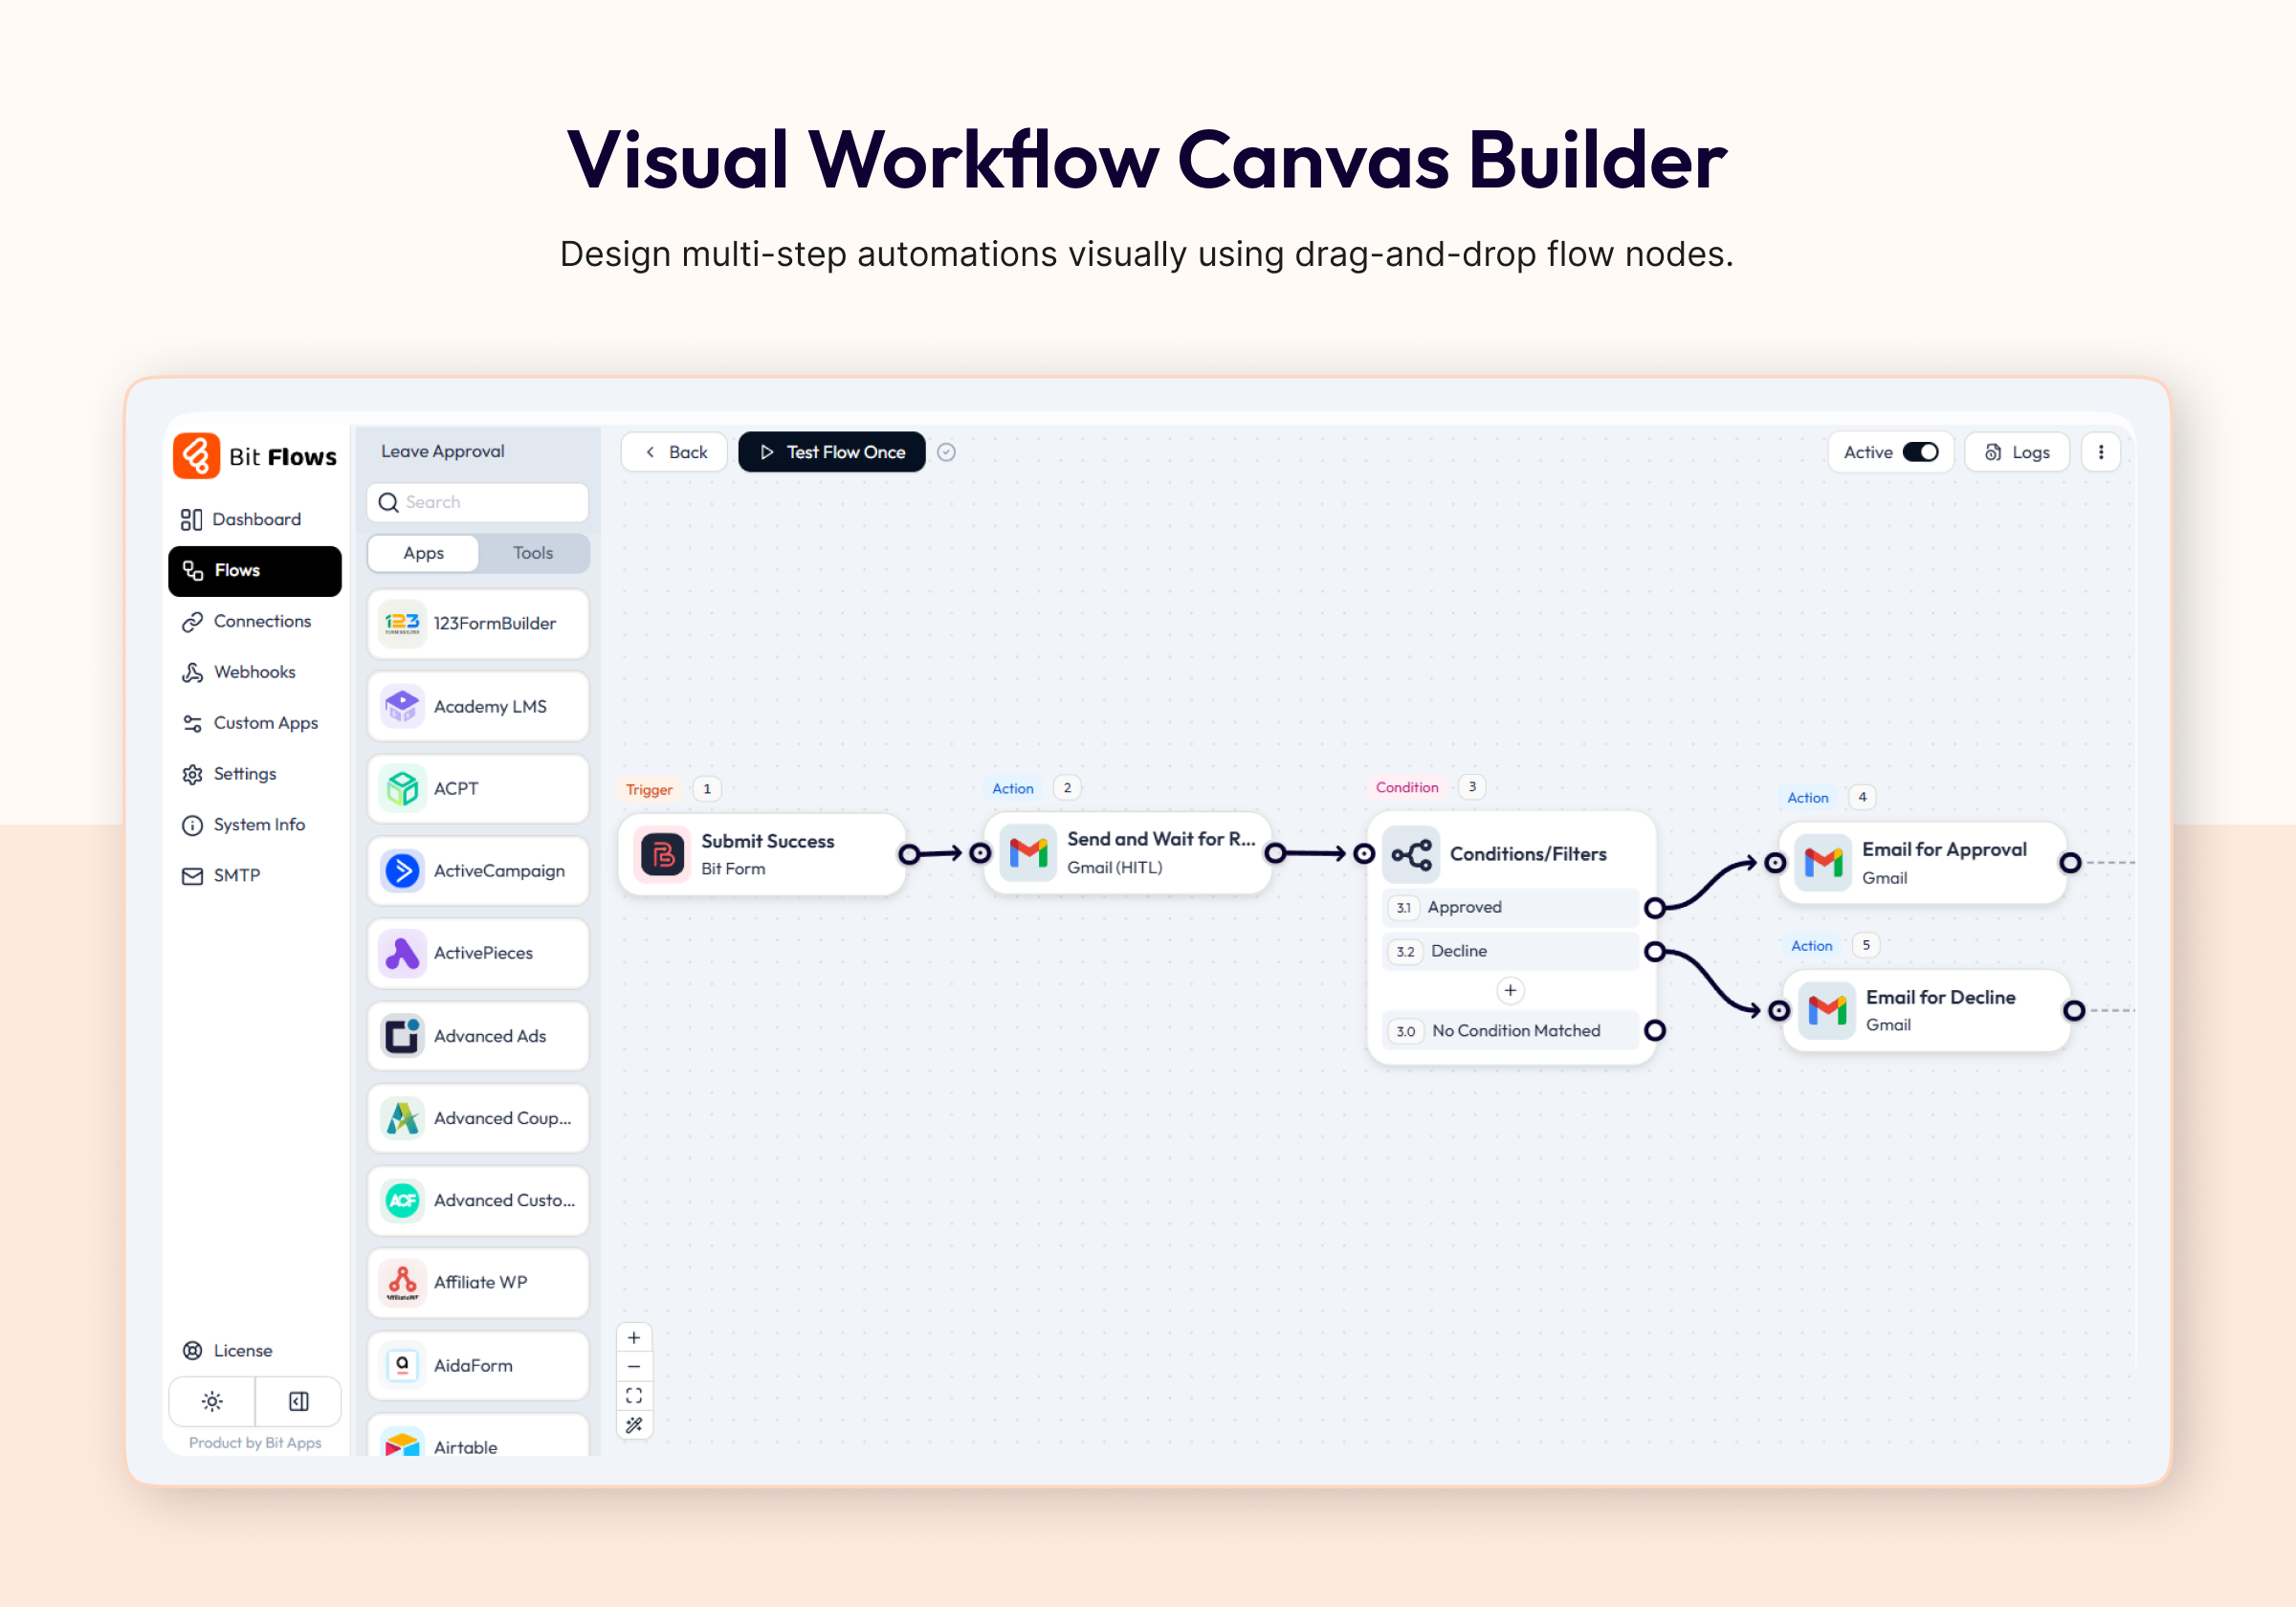Image resolution: width=2296 pixels, height=1607 pixels.
Task: Add a new condition with the plus button
Action: click(x=1510, y=990)
